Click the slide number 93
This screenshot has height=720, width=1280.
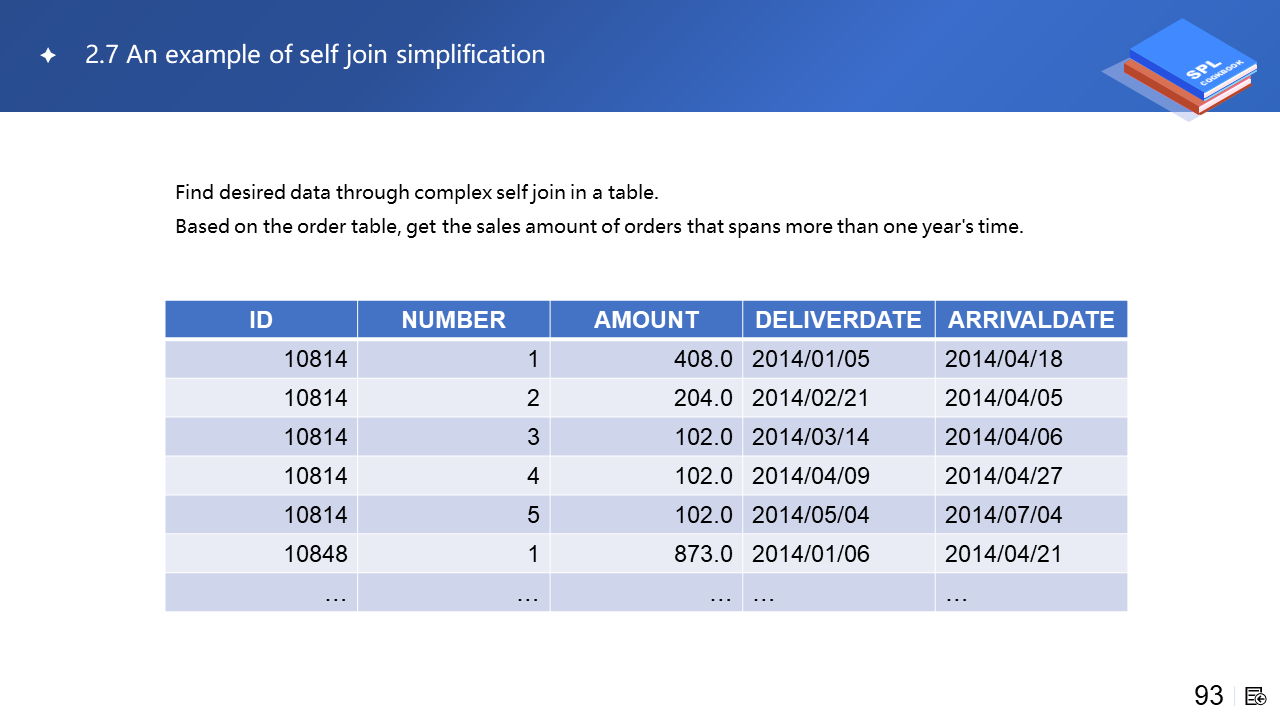[x=1208, y=696]
